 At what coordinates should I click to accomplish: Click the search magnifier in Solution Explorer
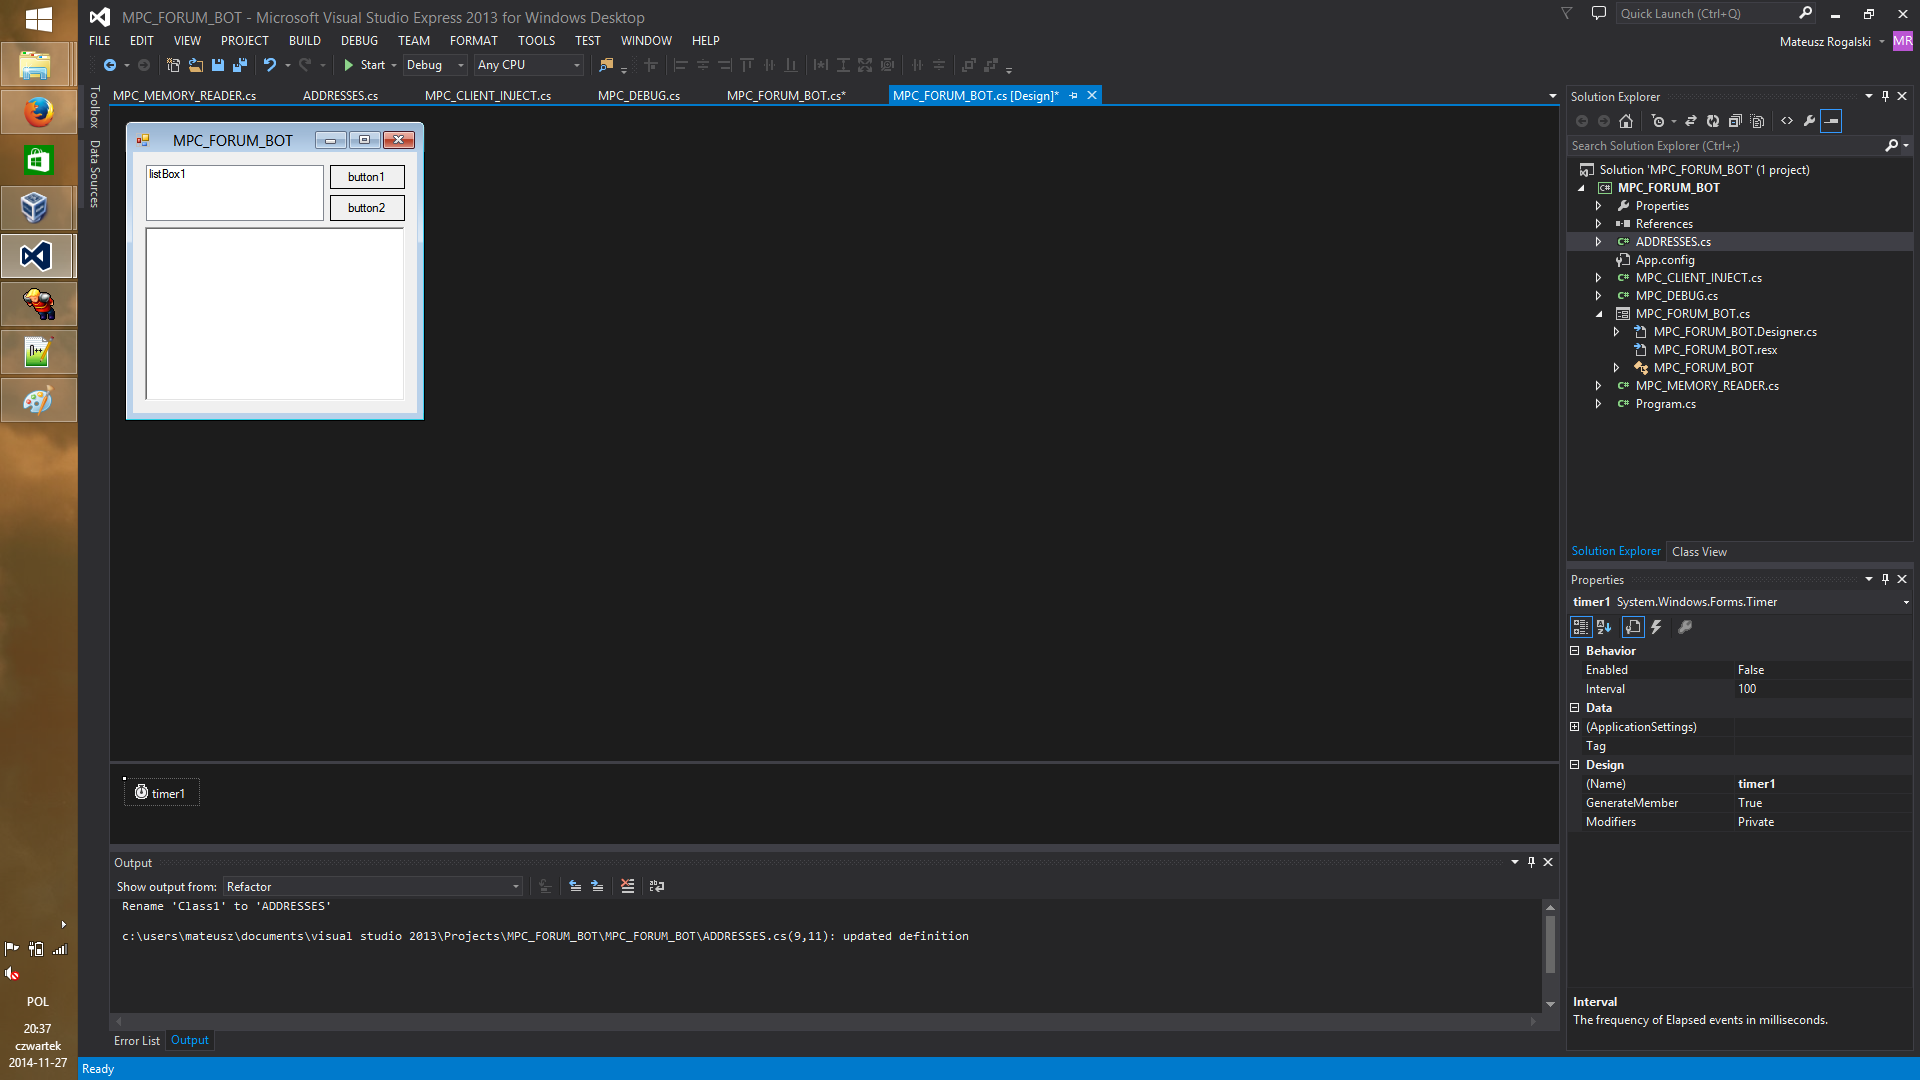[x=1891, y=146]
